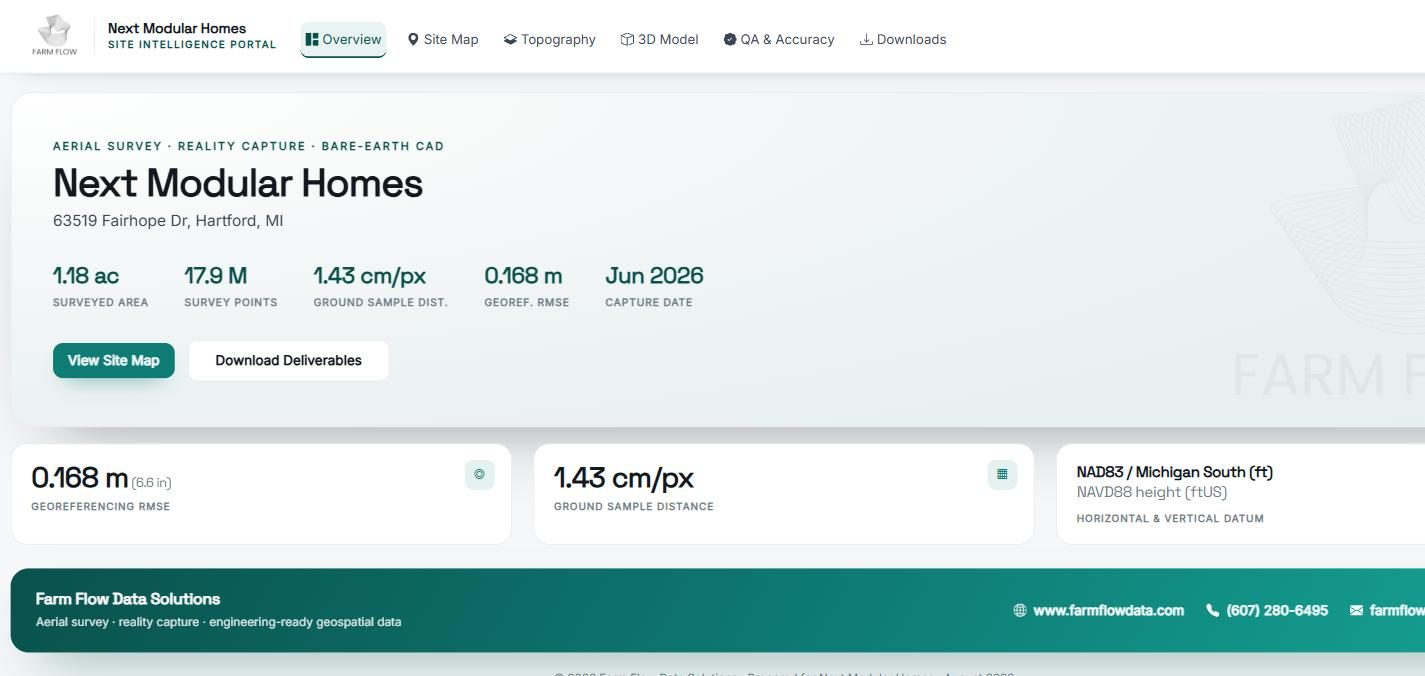
Task: Click the 3D Model cube icon
Action: pos(627,40)
